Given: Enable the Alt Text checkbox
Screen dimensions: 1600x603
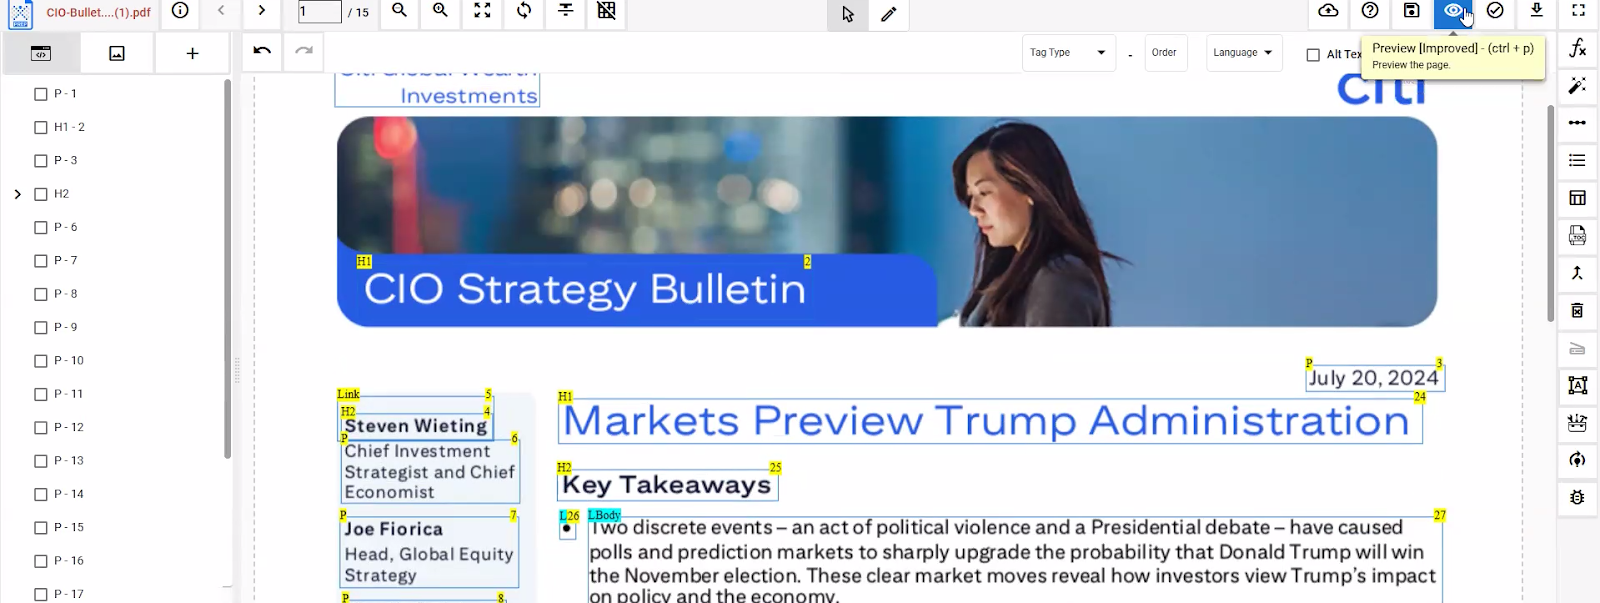Looking at the screenshot, I should point(1313,54).
